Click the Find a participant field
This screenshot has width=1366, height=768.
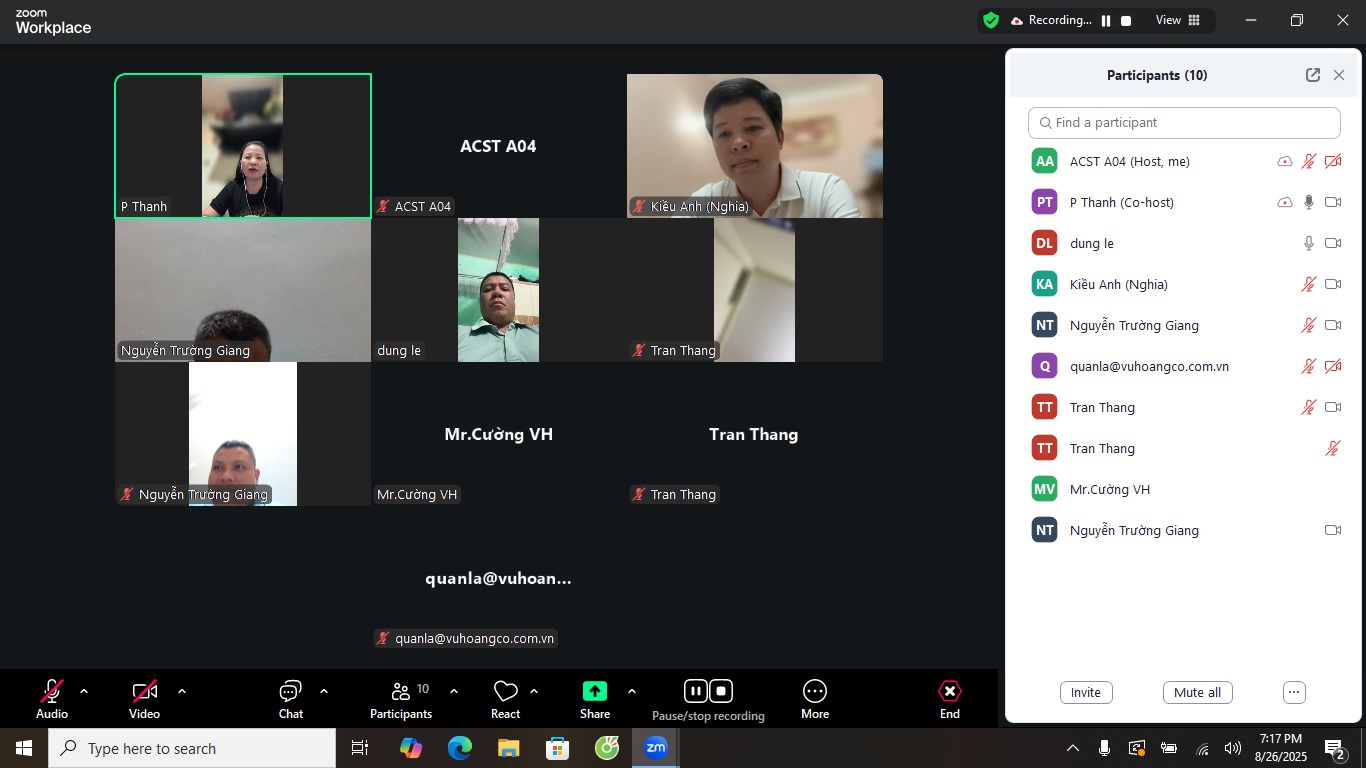pos(1184,123)
